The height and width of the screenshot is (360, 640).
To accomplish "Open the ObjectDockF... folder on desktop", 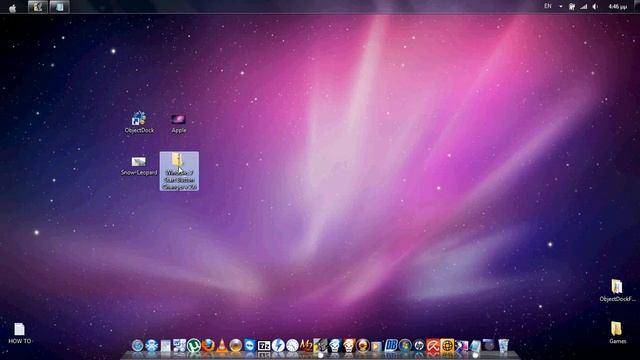I will pos(617,290).
